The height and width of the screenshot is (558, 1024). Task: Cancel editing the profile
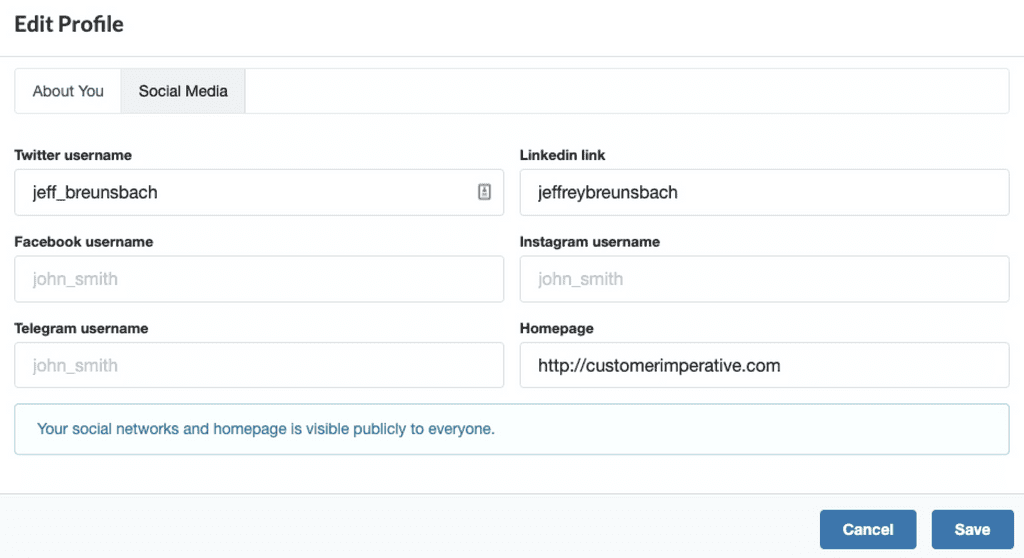pyautogui.click(x=868, y=529)
